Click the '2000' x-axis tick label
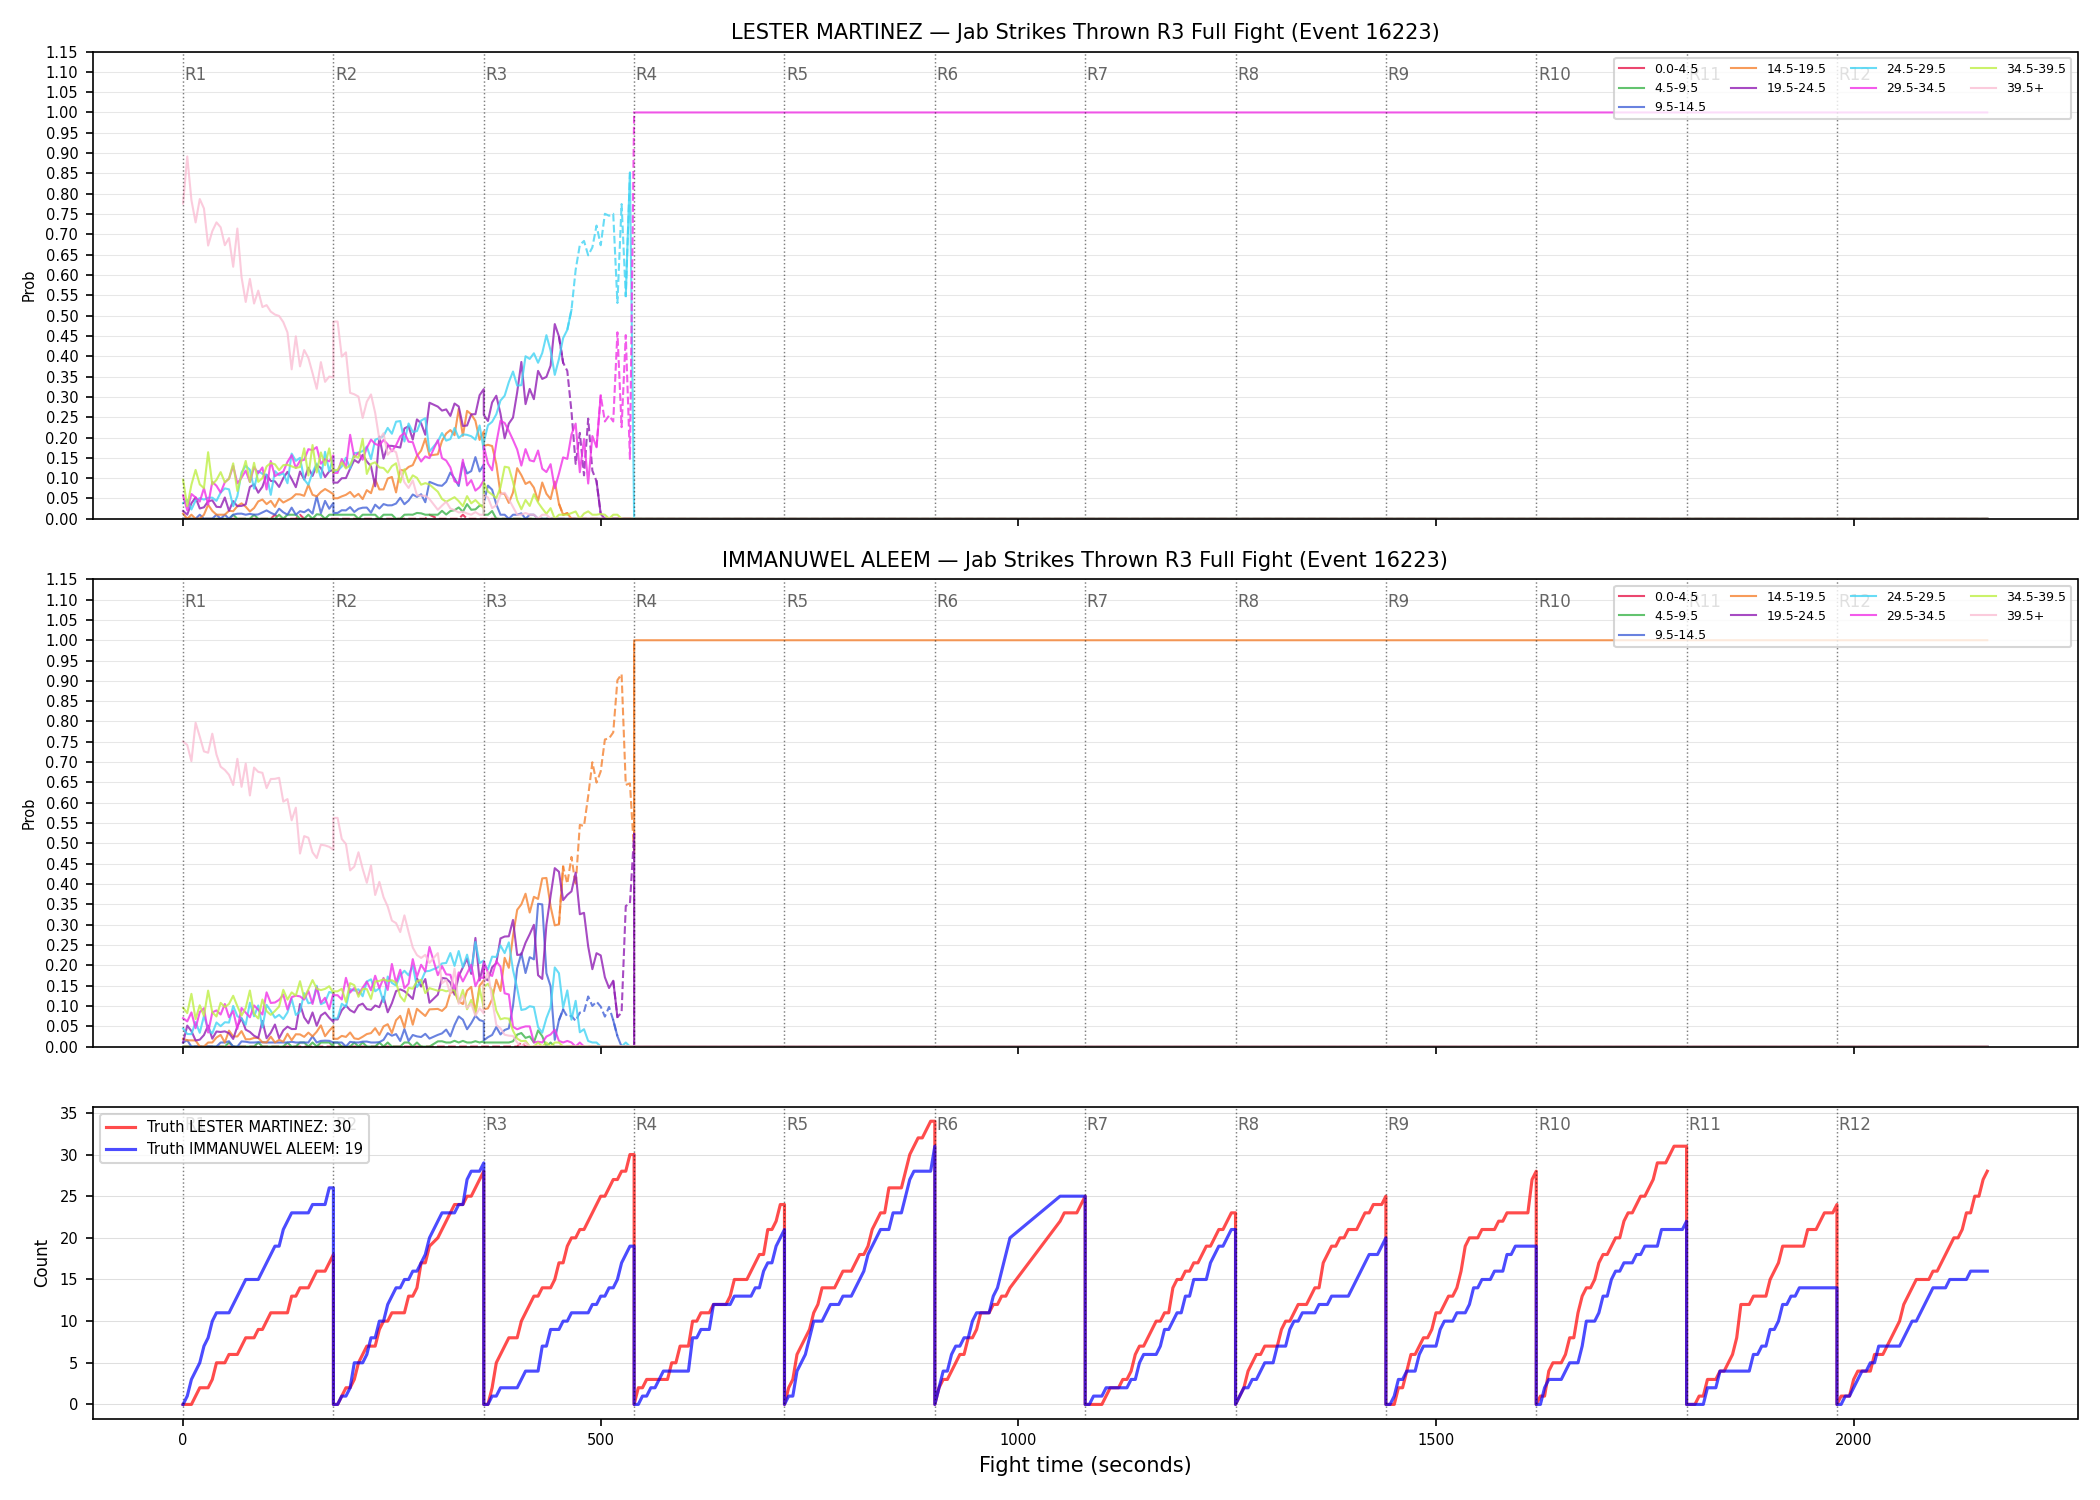Image resolution: width=2100 pixels, height=1500 pixels. (x=1853, y=1439)
